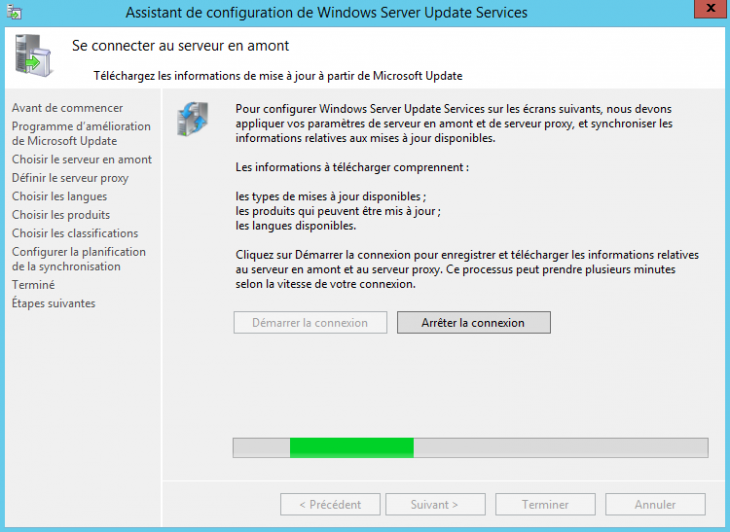Viewport: 730px width, 532px height.
Task: Select Définir le serveur proxy step
Action: (70, 178)
